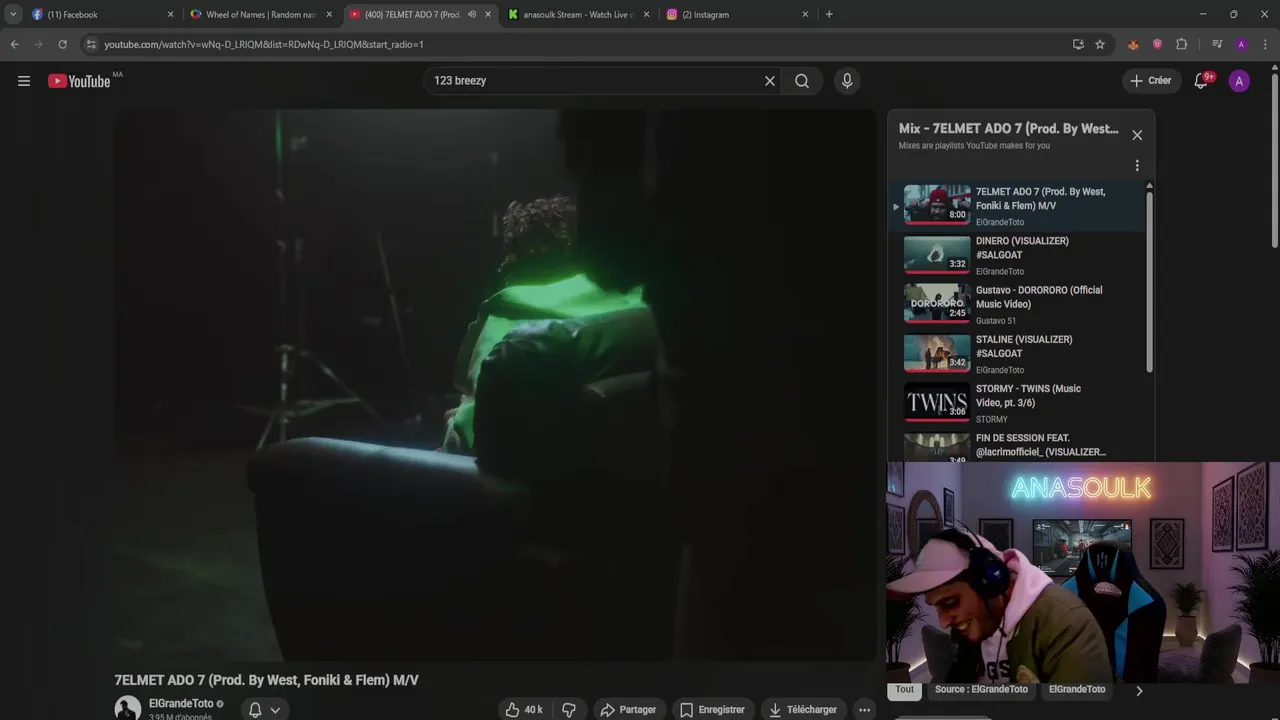Click the Télécharger download button
The image size is (1280, 720).
pyautogui.click(x=802, y=709)
